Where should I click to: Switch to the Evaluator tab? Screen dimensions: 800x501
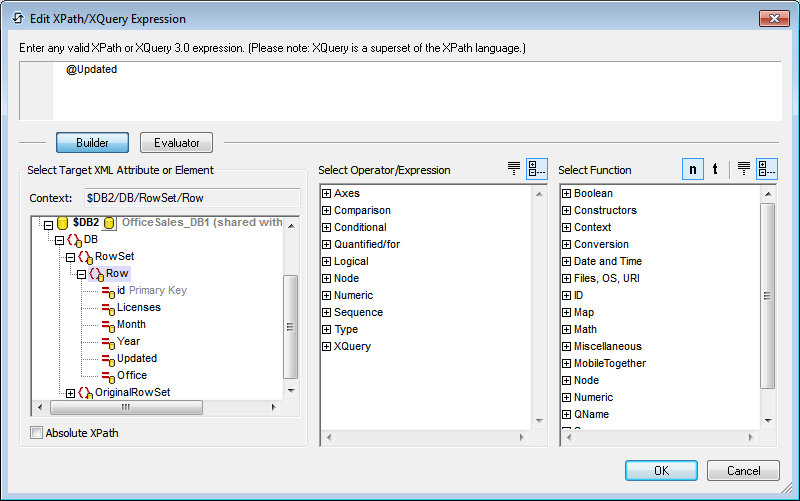(176, 143)
